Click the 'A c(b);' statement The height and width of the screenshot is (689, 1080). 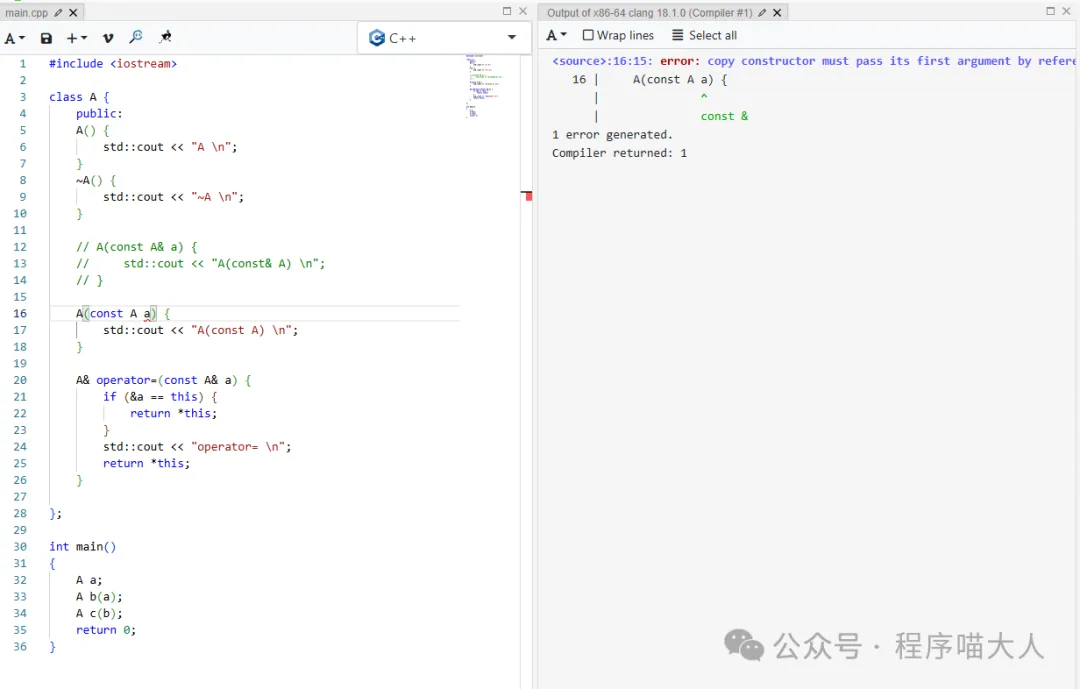99,613
